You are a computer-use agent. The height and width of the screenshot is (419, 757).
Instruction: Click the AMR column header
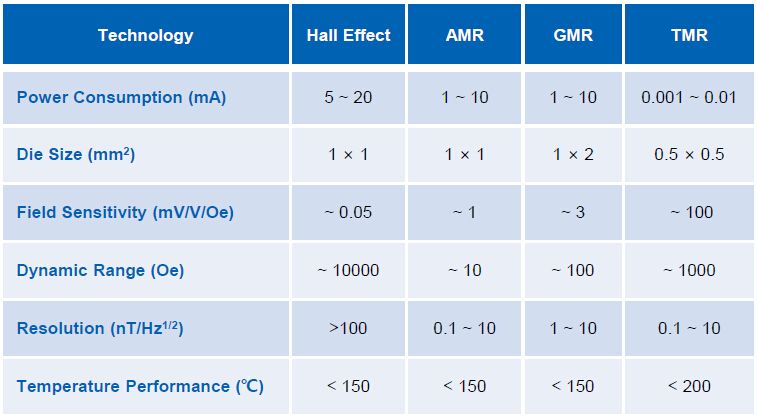[x=464, y=35]
